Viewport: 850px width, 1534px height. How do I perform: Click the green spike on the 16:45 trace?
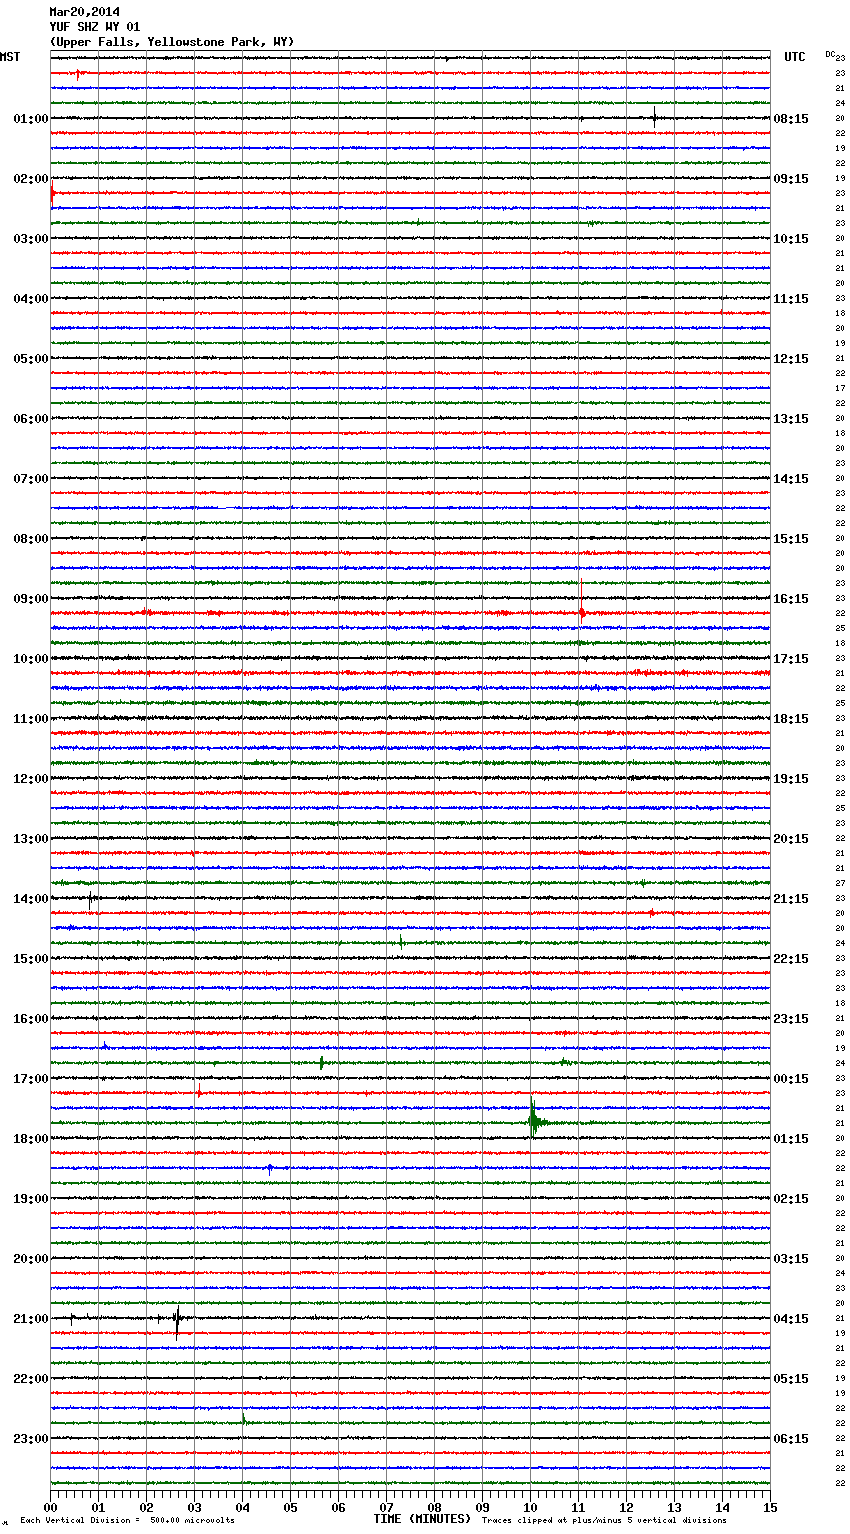(321, 1063)
